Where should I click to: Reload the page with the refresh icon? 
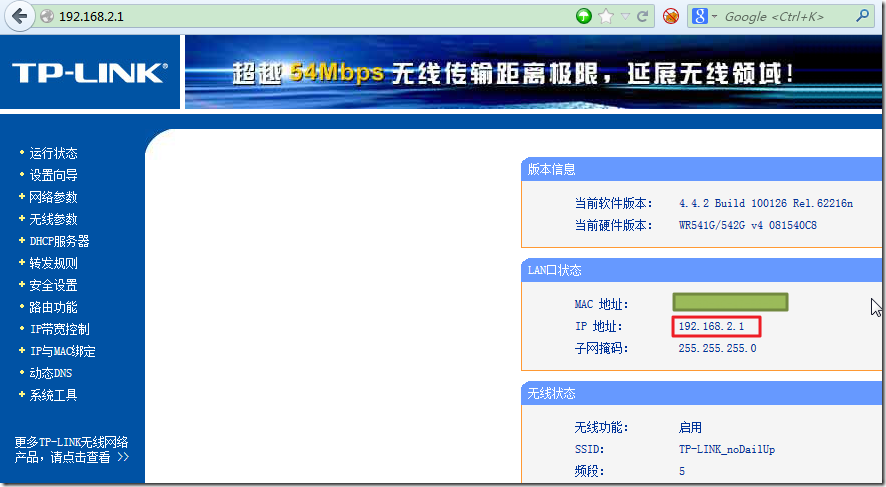click(642, 16)
